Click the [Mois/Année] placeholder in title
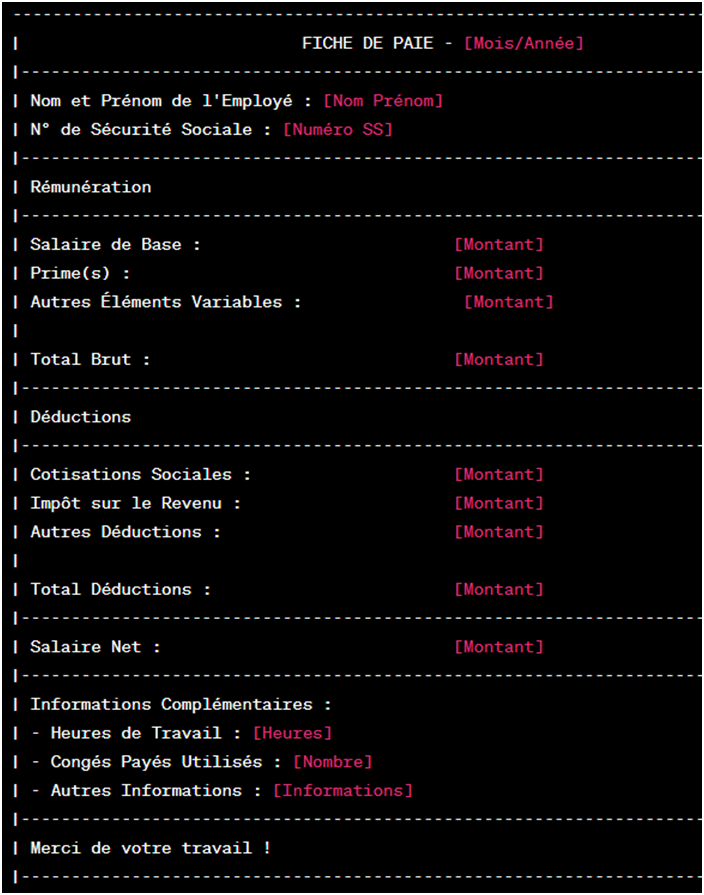 click(524, 43)
